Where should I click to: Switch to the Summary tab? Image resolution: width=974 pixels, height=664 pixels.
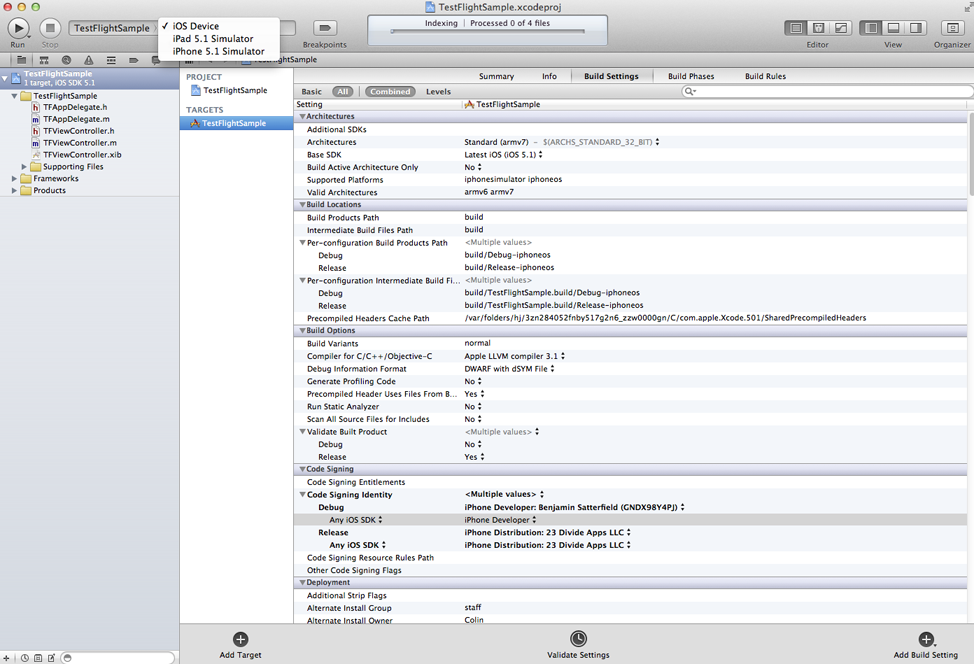click(x=496, y=76)
